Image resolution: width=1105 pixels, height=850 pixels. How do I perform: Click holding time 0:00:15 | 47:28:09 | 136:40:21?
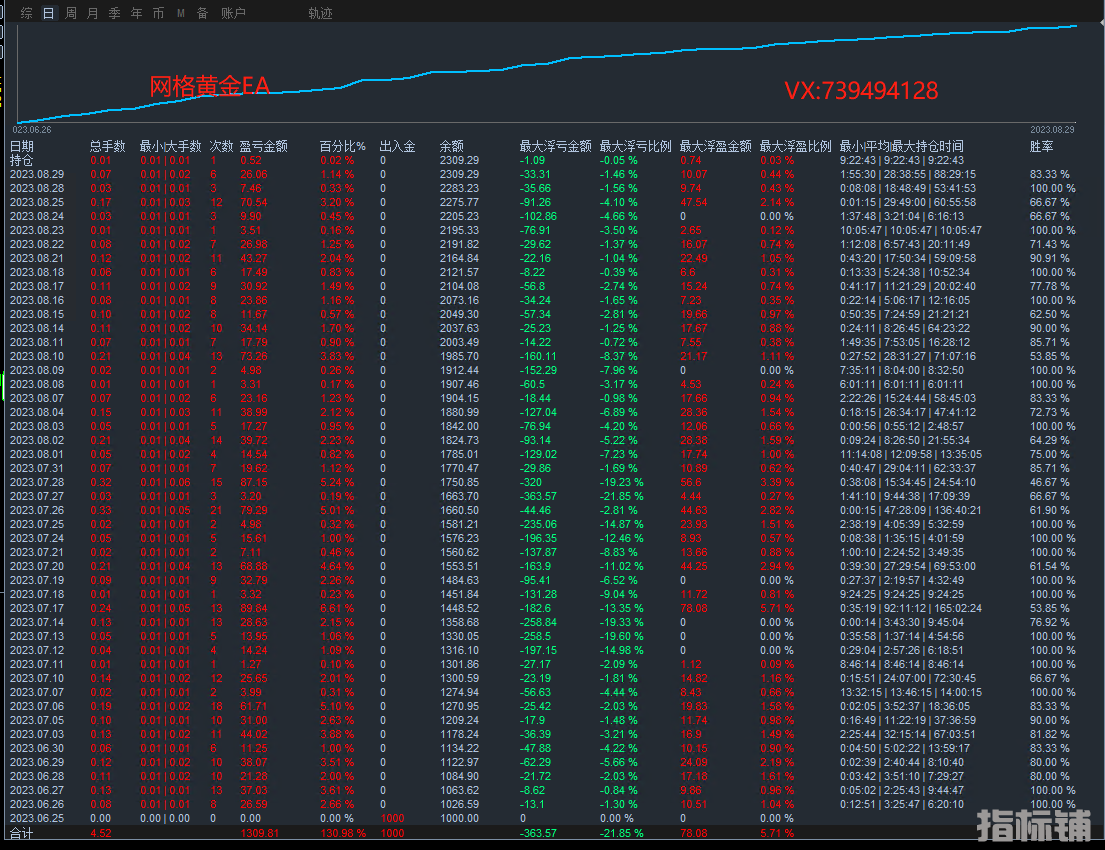coord(910,510)
